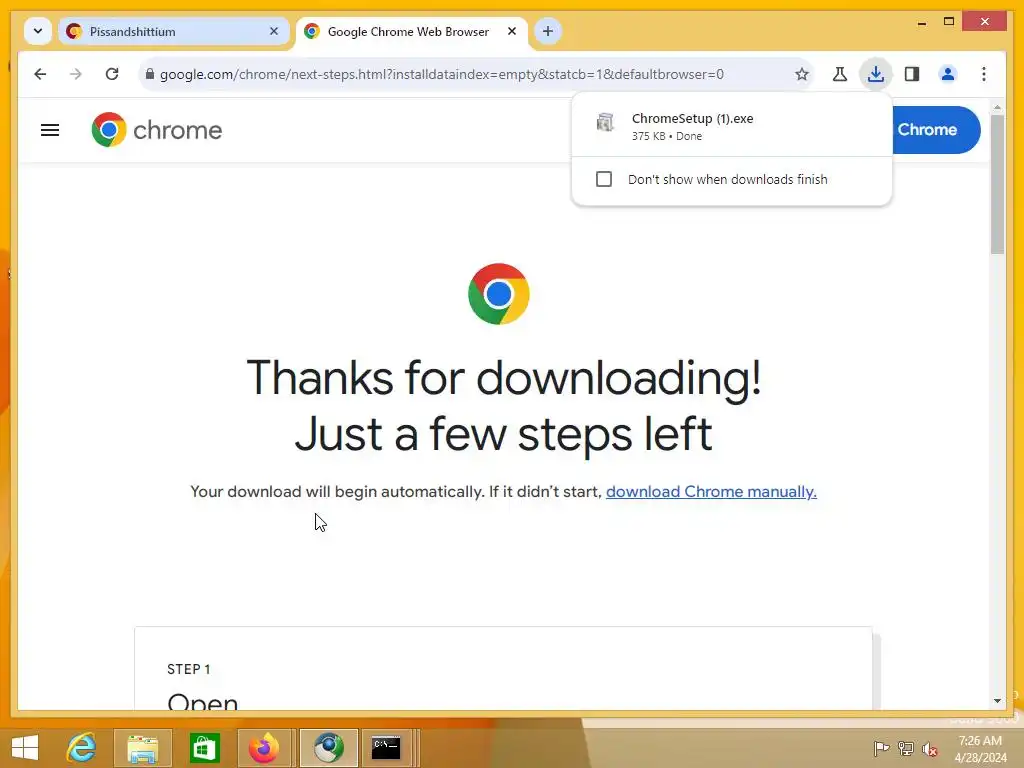Open Chrome's three-dot menu

984,74
